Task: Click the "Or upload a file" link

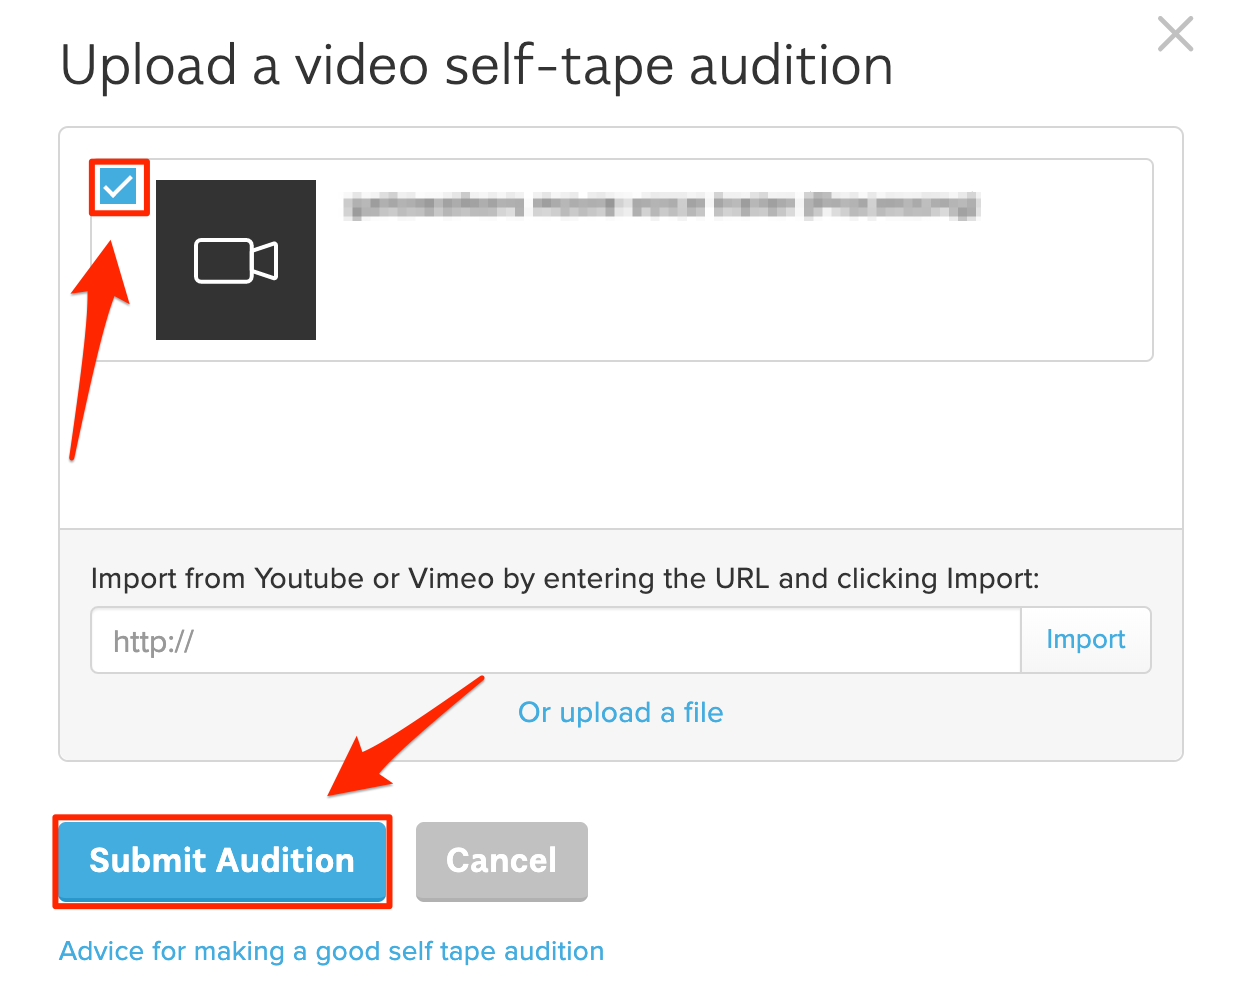Action: coord(620,713)
